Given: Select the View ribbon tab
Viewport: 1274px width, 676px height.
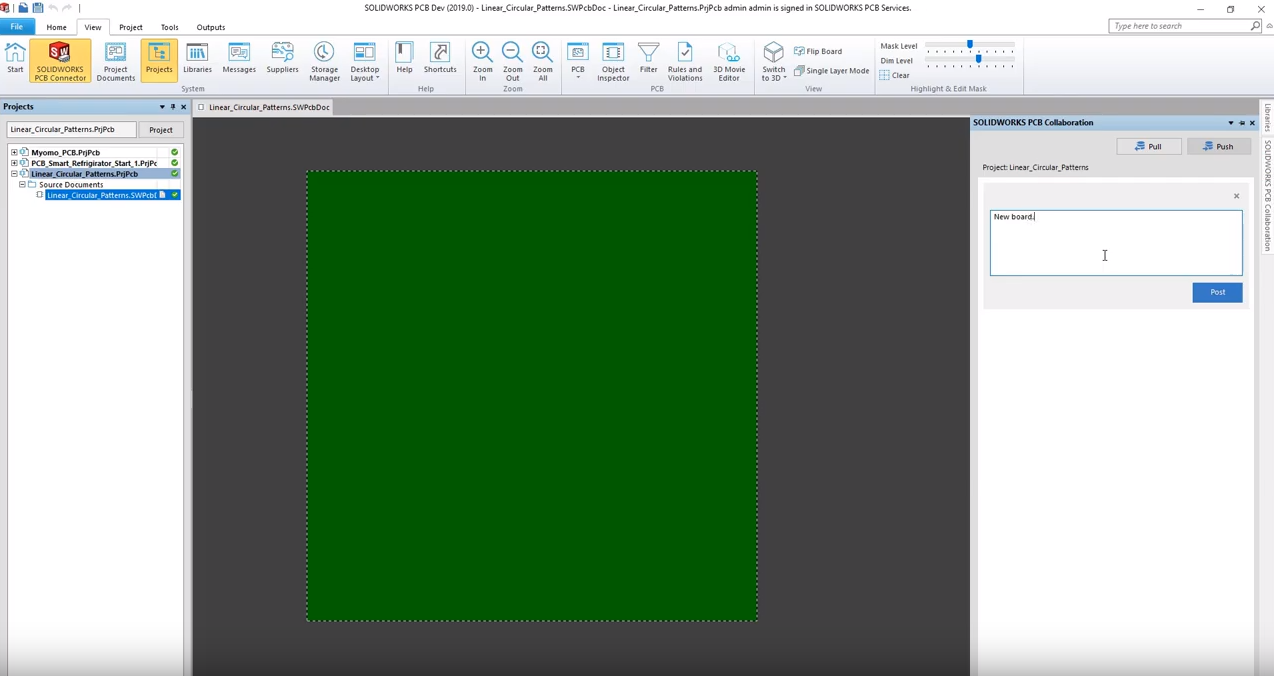Looking at the screenshot, I should (x=92, y=27).
